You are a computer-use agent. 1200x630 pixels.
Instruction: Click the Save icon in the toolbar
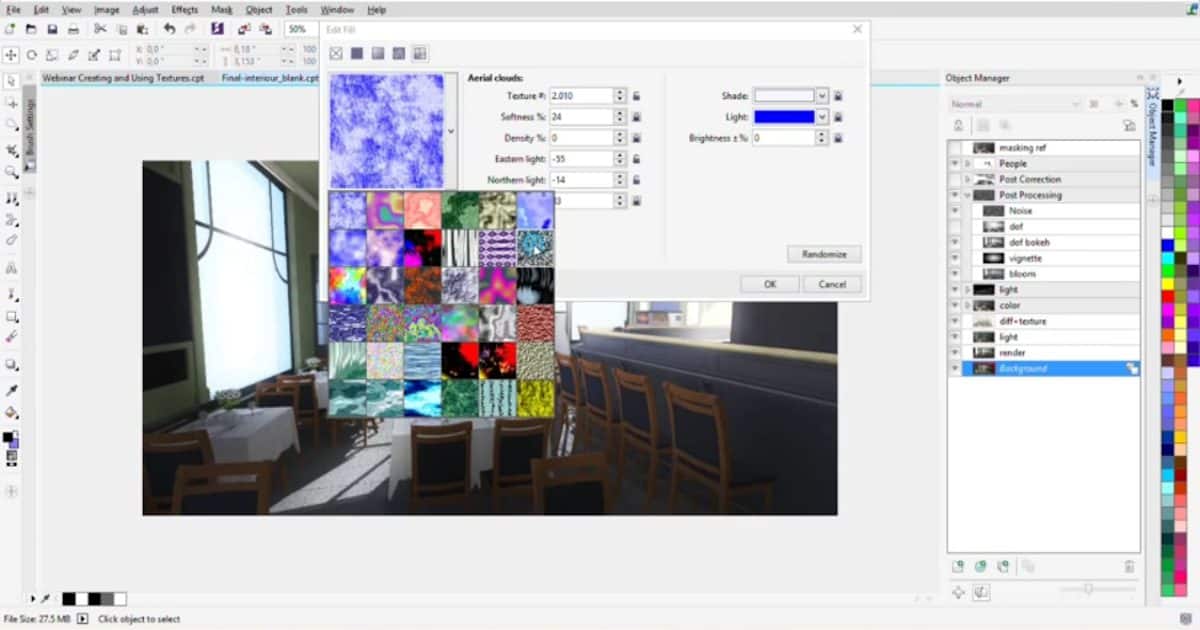pyautogui.click(x=52, y=29)
